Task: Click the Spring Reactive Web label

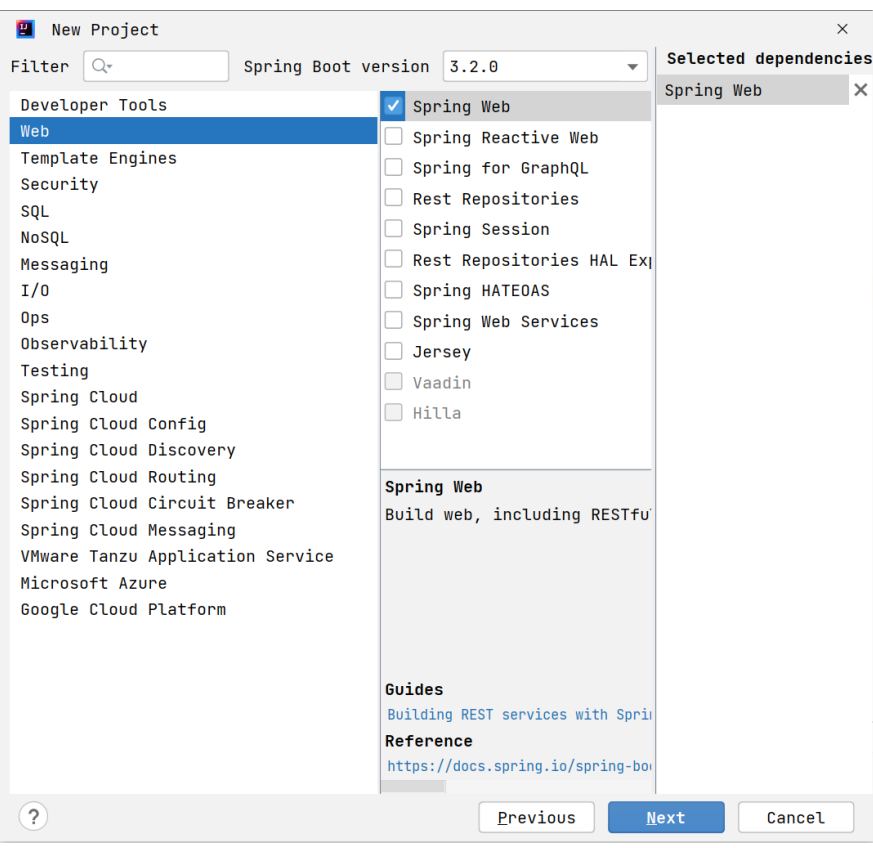Action: coord(506,138)
